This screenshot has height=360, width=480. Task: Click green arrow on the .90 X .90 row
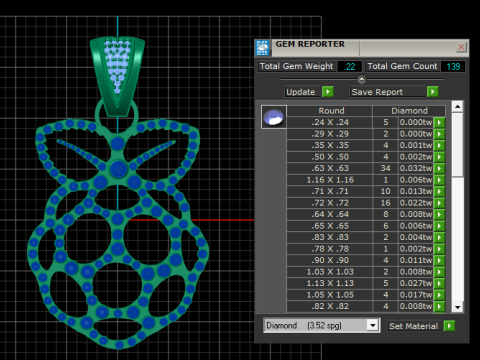pyautogui.click(x=439, y=260)
